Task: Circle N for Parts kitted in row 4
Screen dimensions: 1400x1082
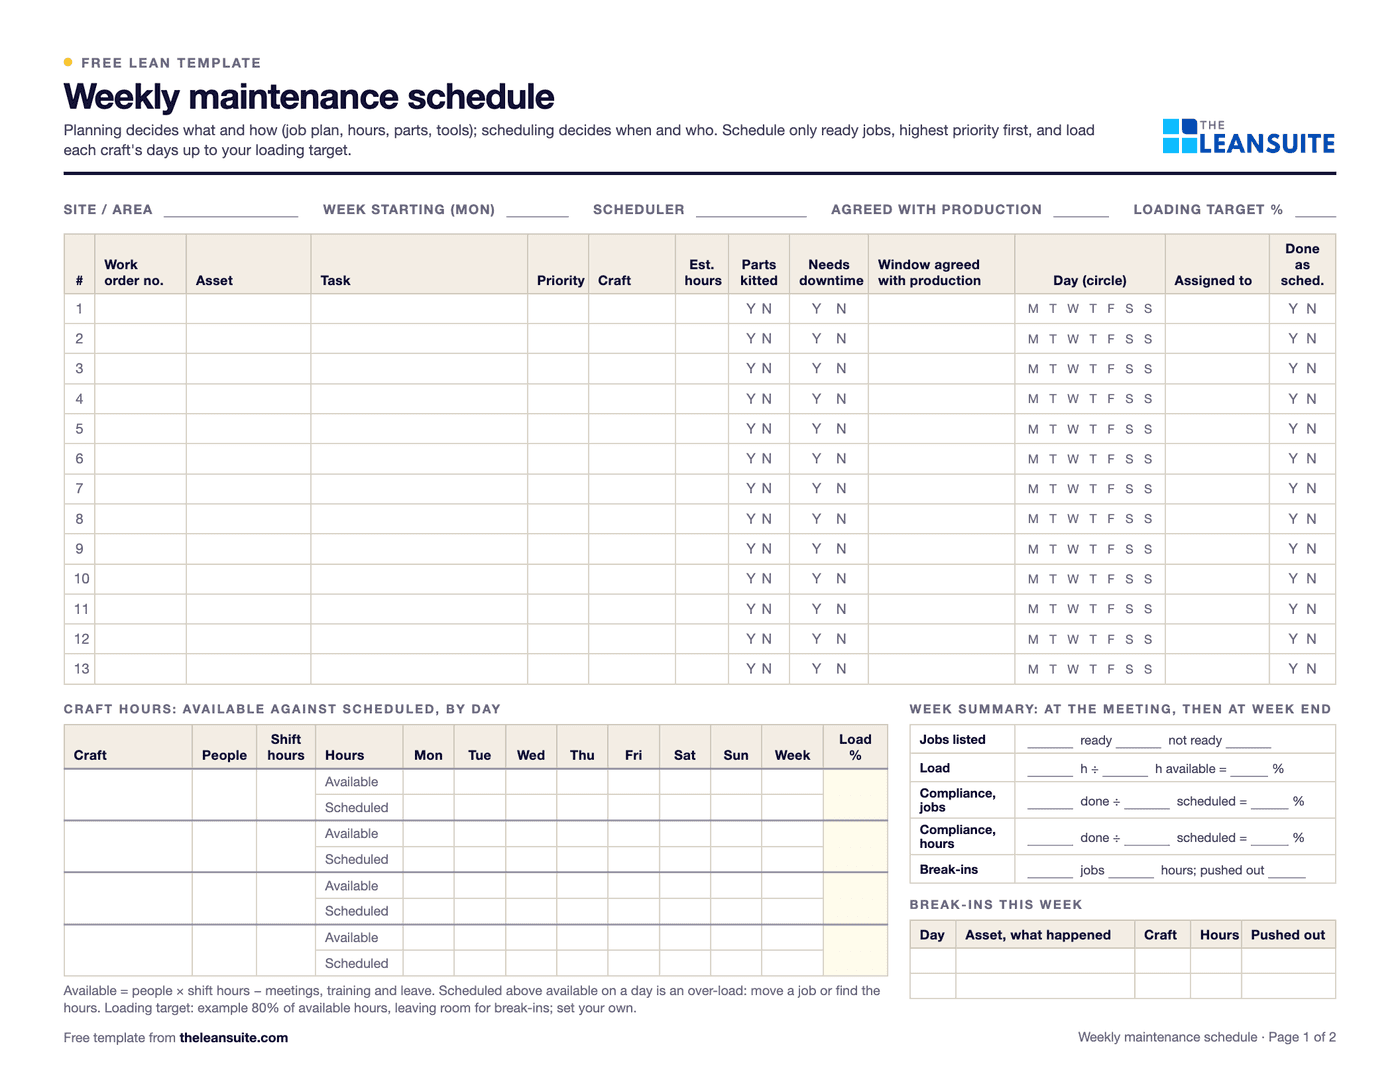Action: click(x=767, y=399)
